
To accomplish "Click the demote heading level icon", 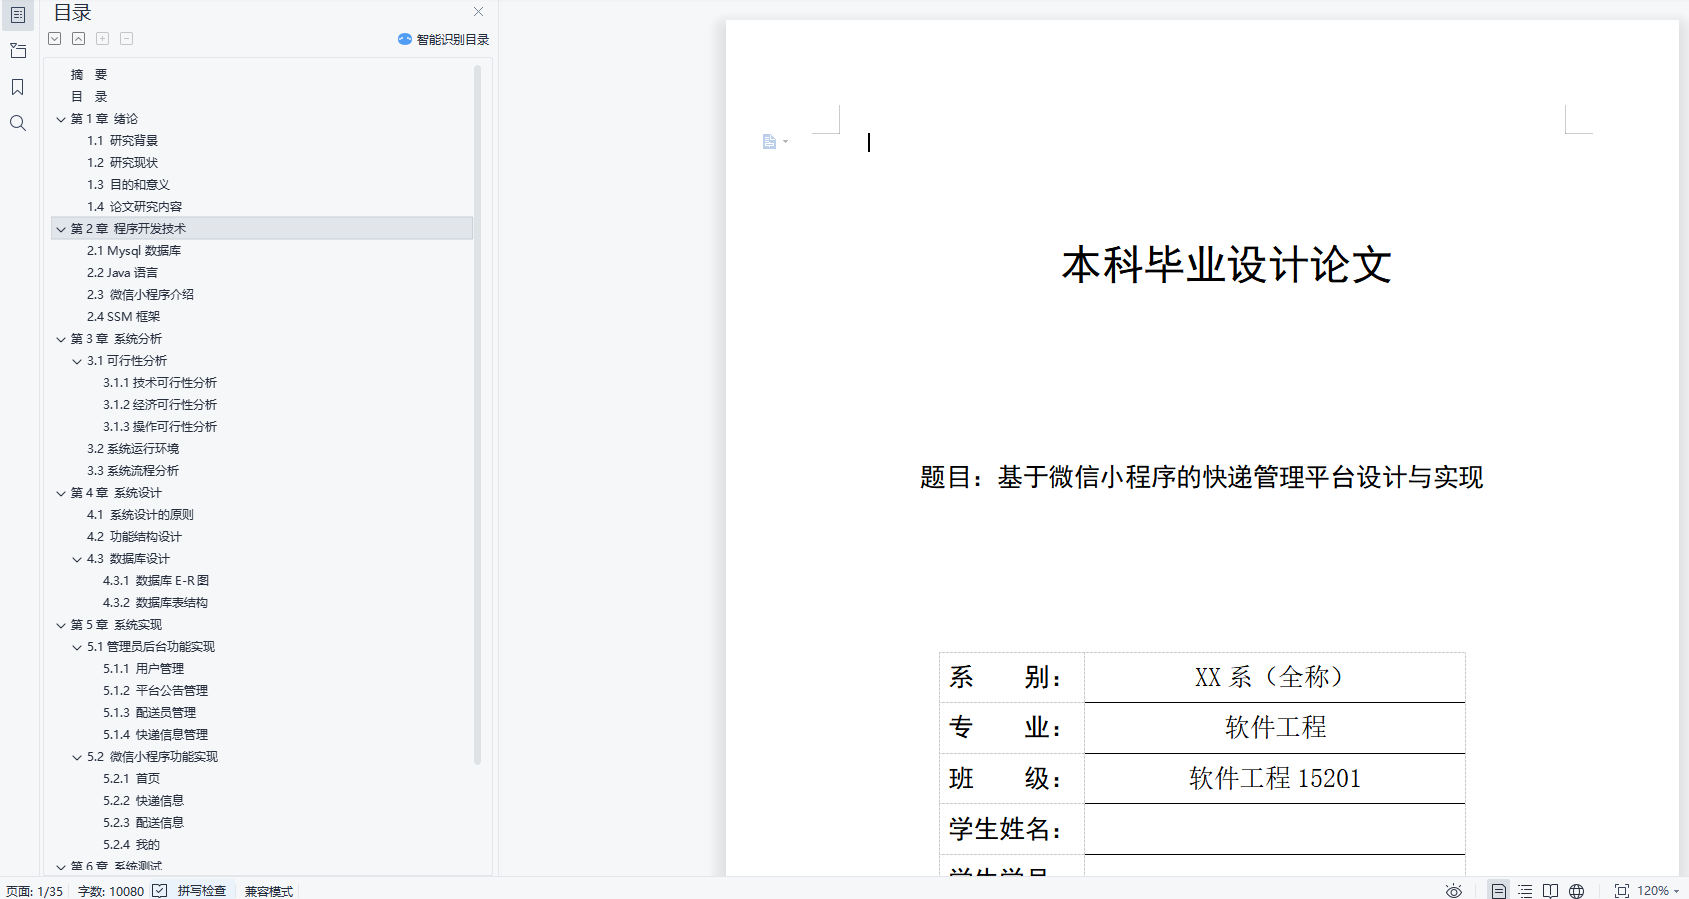I will pos(127,39).
